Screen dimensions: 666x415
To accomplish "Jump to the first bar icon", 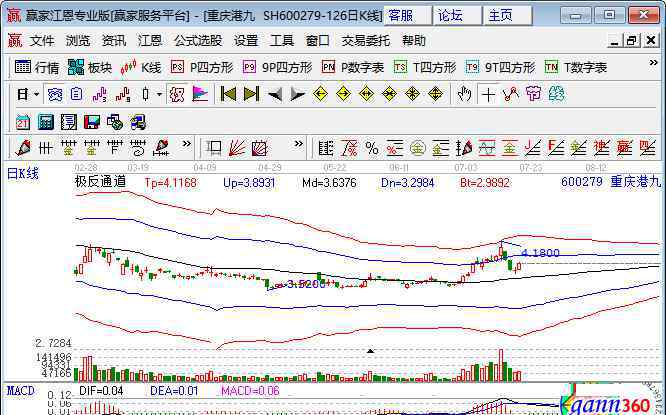I will pyautogui.click(x=228, y=94).
